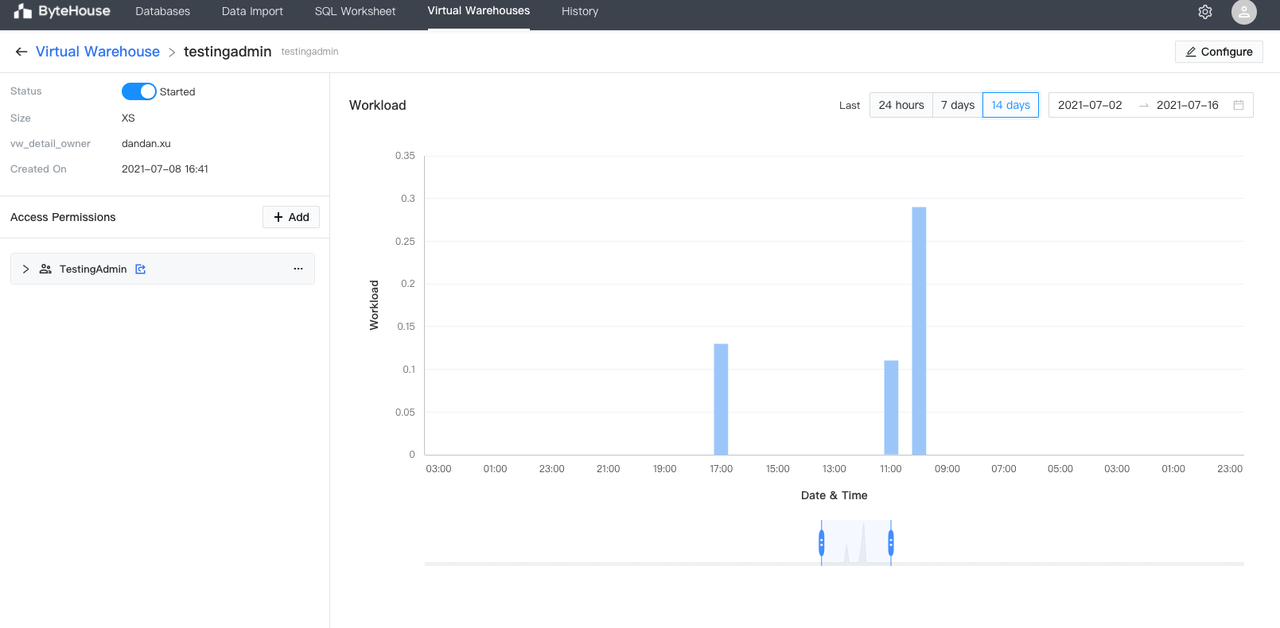Click the created date 2021-07-08 16:41
The width and height of the screenshot is (1280, 628).
click(x=165, y=169)
